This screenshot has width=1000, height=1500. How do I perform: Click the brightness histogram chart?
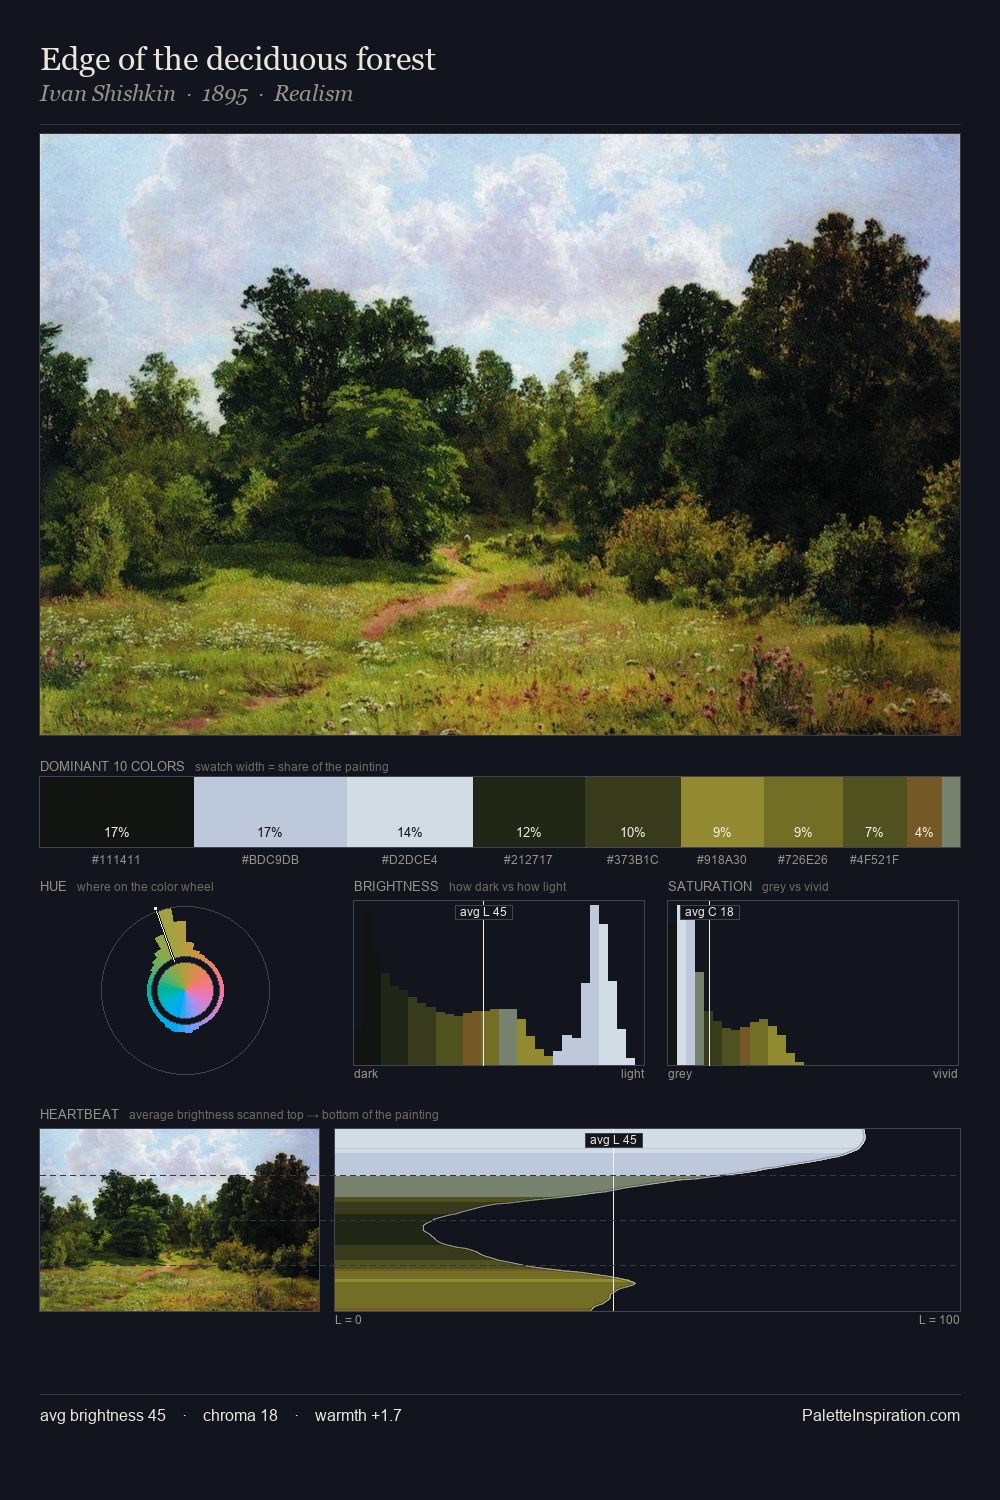coord(499,983)
